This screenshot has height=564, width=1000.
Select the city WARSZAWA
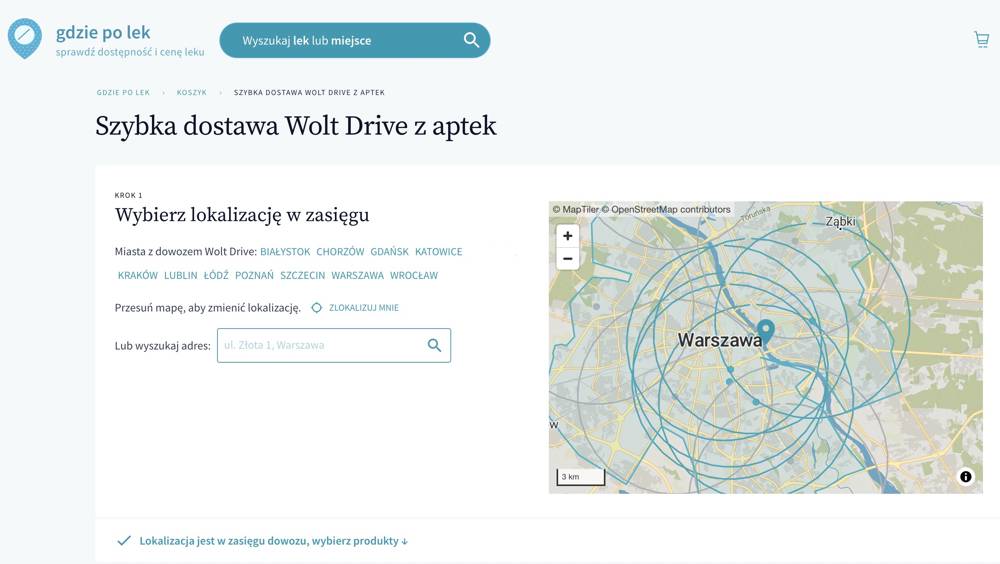point(358,276)
